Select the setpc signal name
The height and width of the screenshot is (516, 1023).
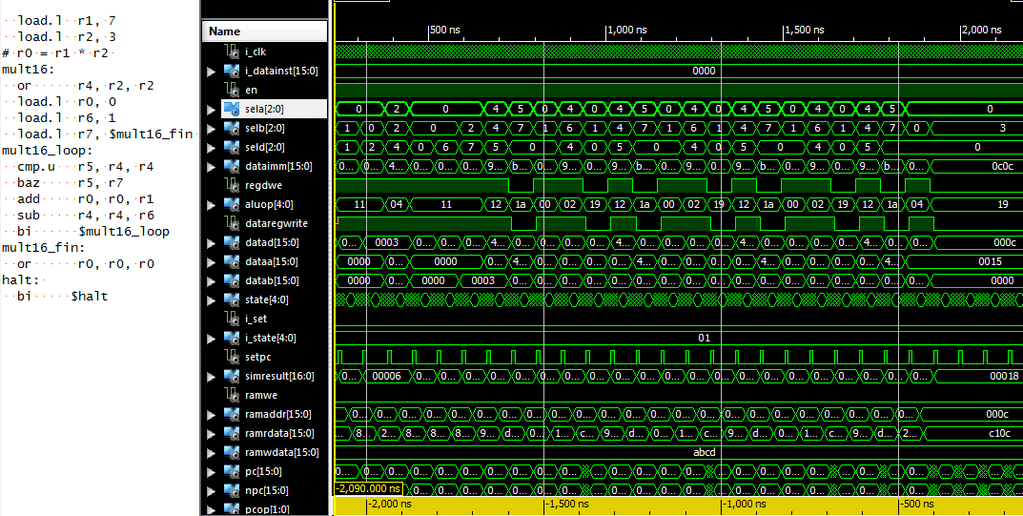tap(258, 357)
